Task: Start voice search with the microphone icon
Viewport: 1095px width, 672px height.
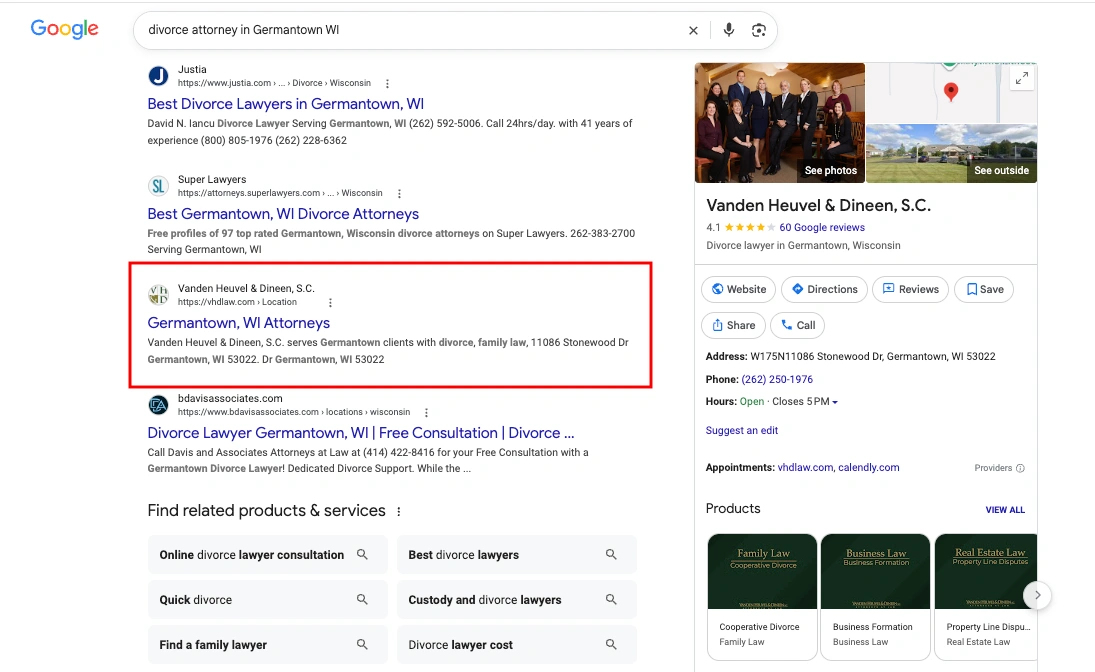Action: [x=728, y=30]
